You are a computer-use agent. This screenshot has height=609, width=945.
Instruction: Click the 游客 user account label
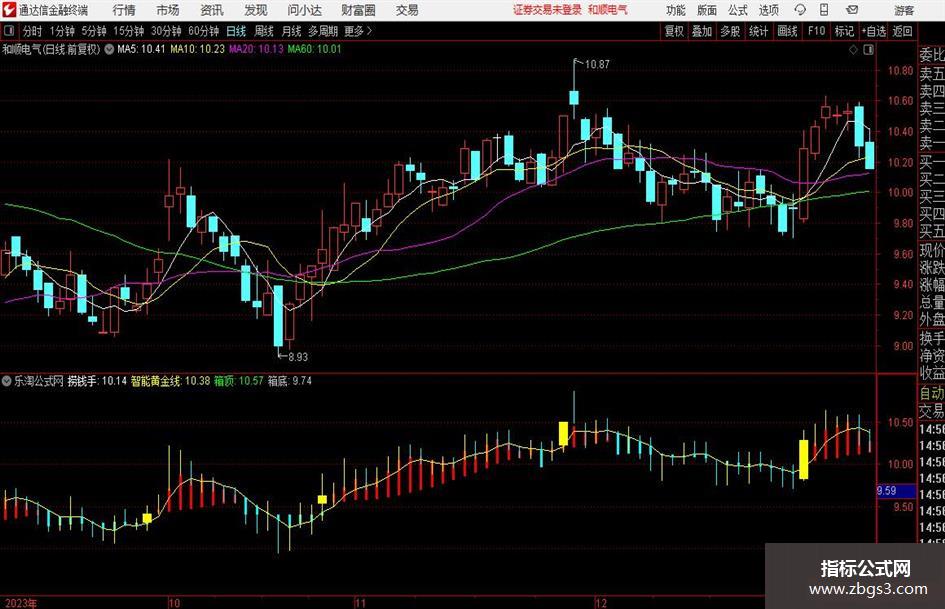pos(904,10)
